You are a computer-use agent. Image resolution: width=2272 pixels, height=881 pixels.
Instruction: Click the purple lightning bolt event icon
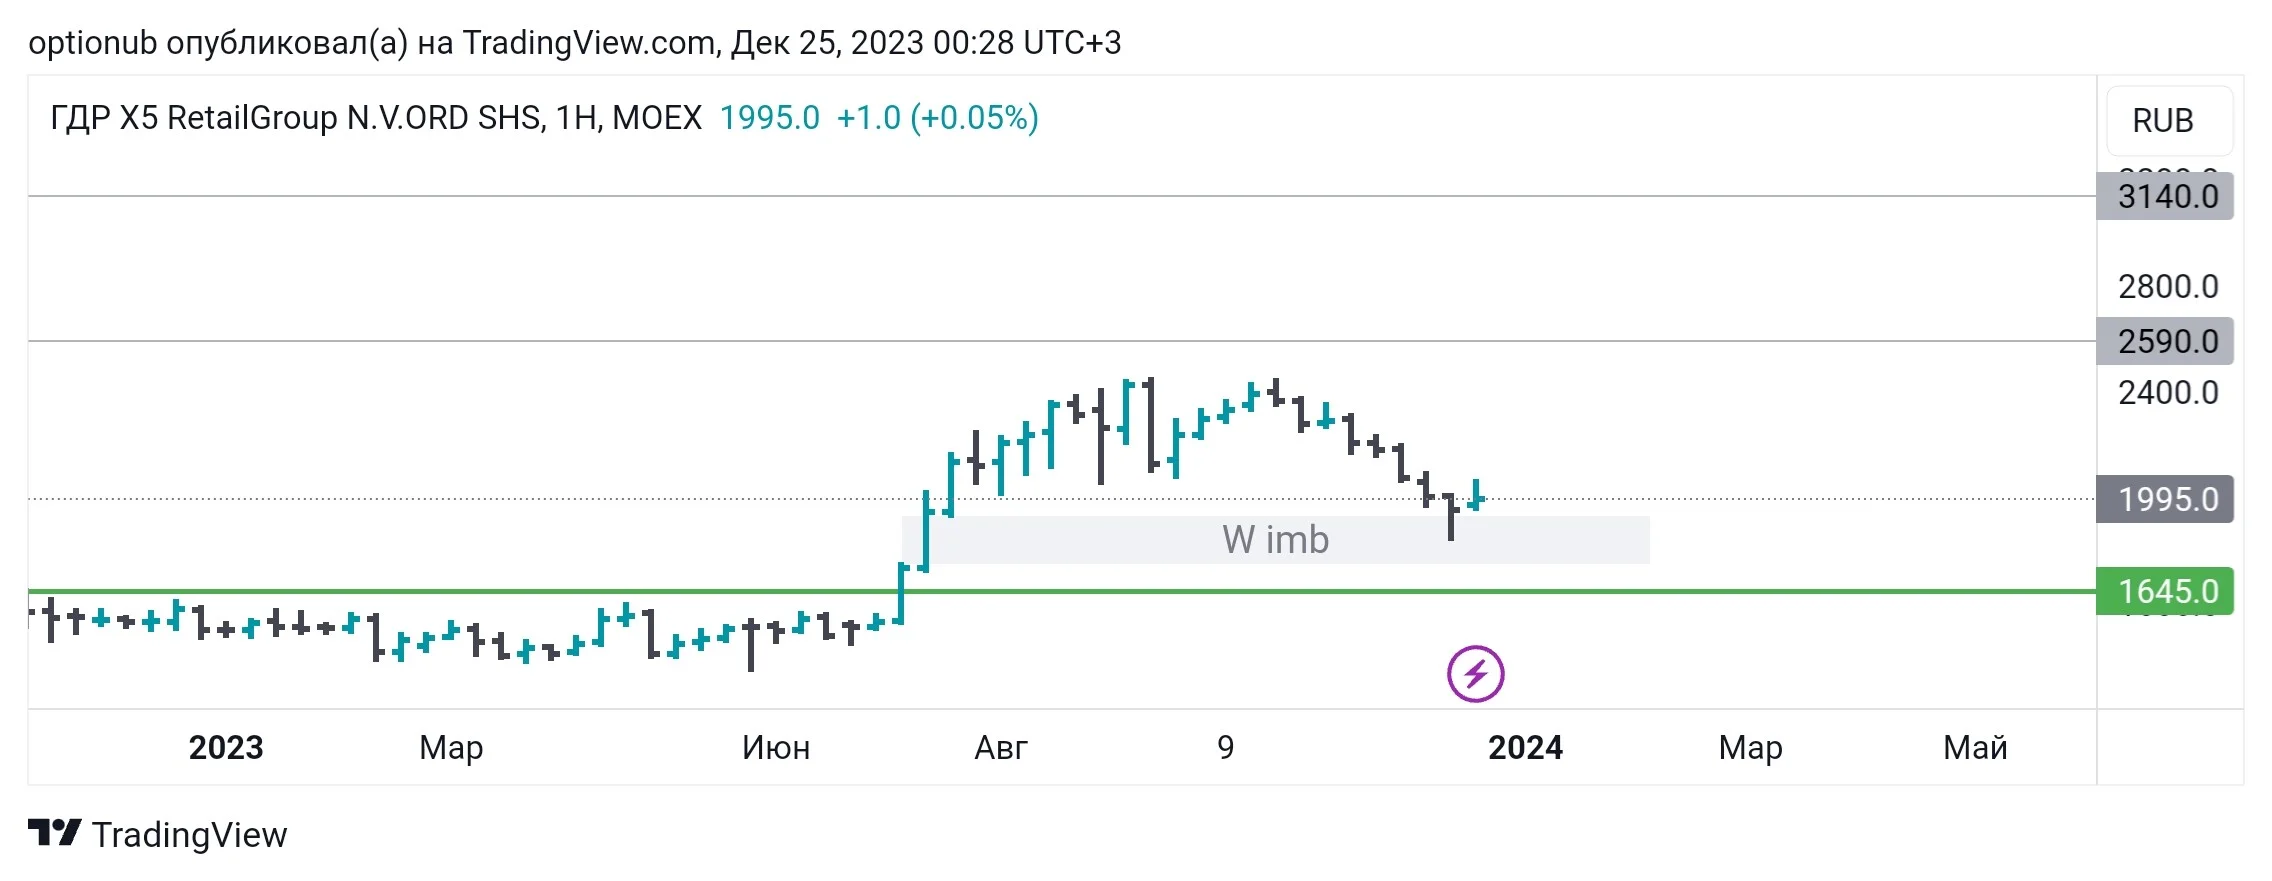[x=1475, y=674]
